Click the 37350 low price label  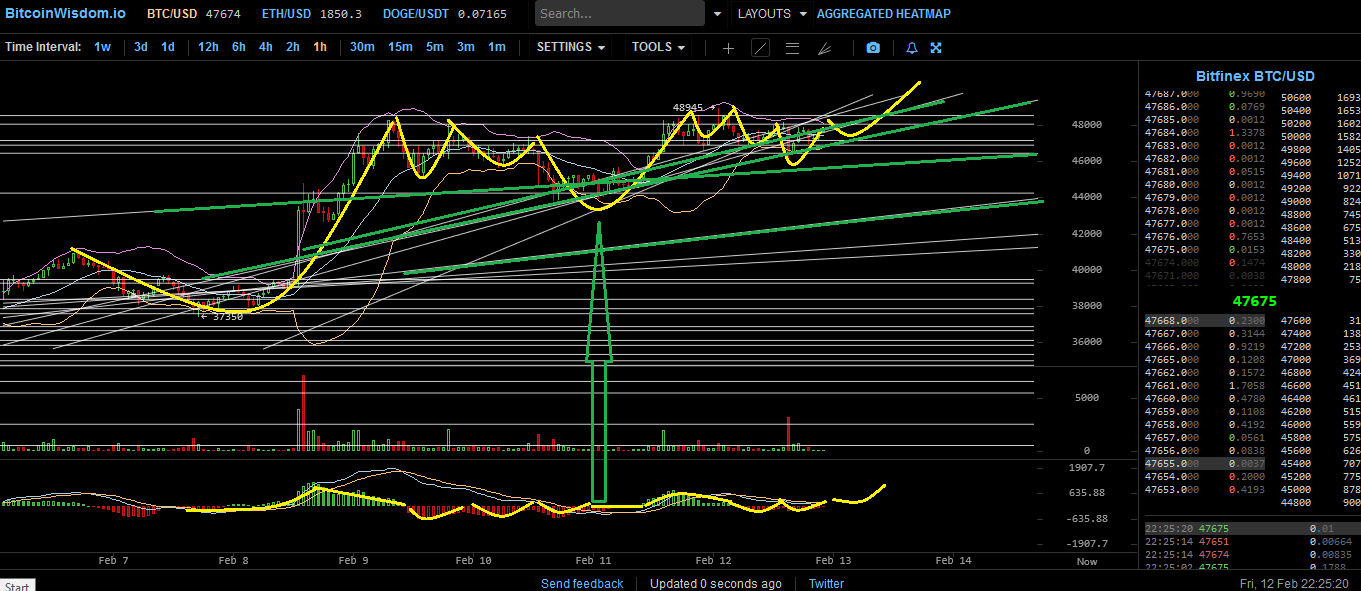tap(227, 316)
